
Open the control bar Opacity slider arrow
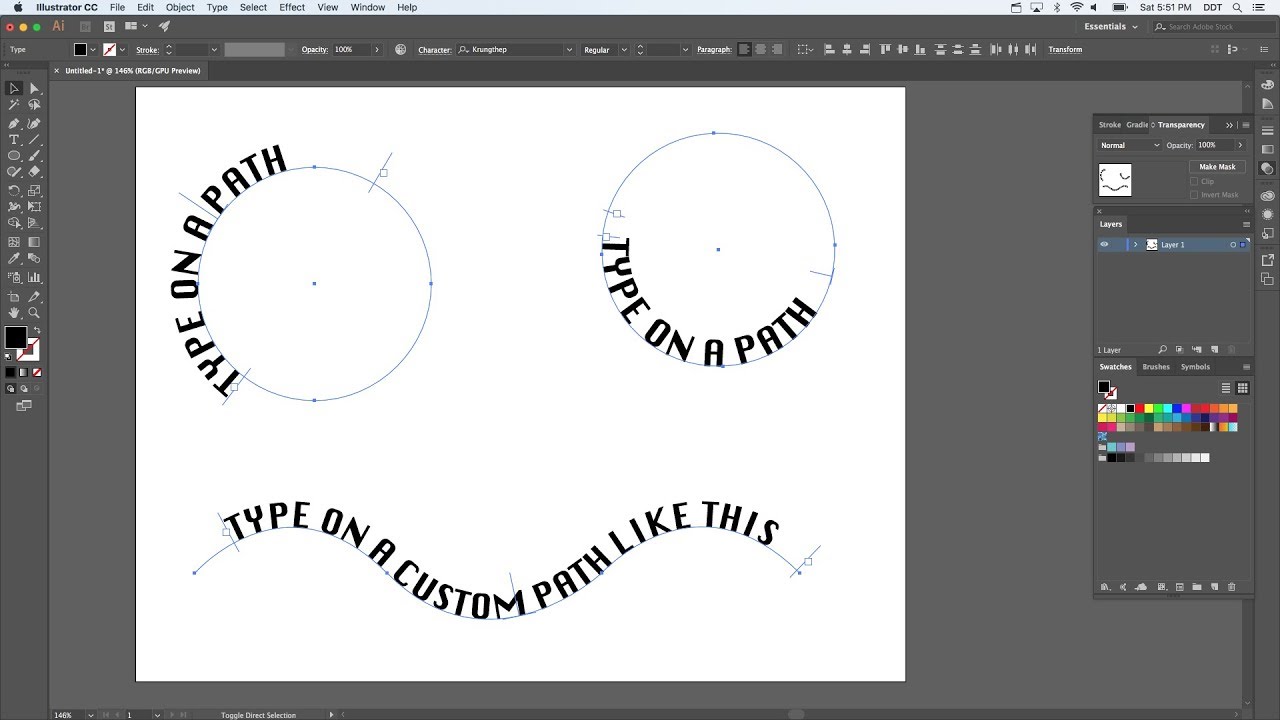377,49
